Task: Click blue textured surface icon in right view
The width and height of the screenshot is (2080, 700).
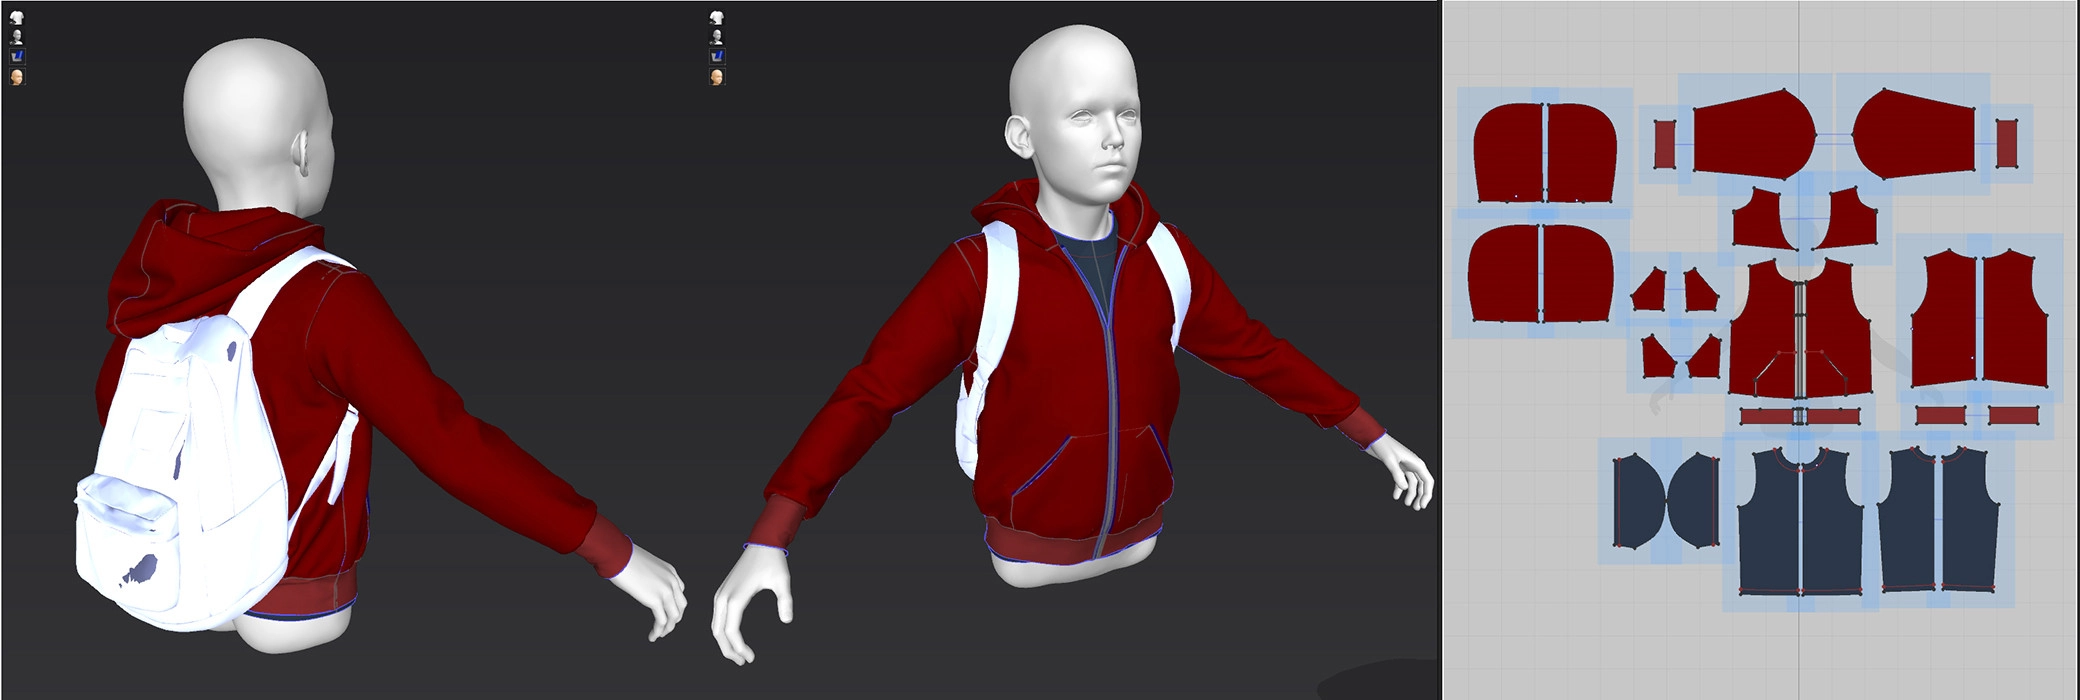Action: [x=716, y=57]
